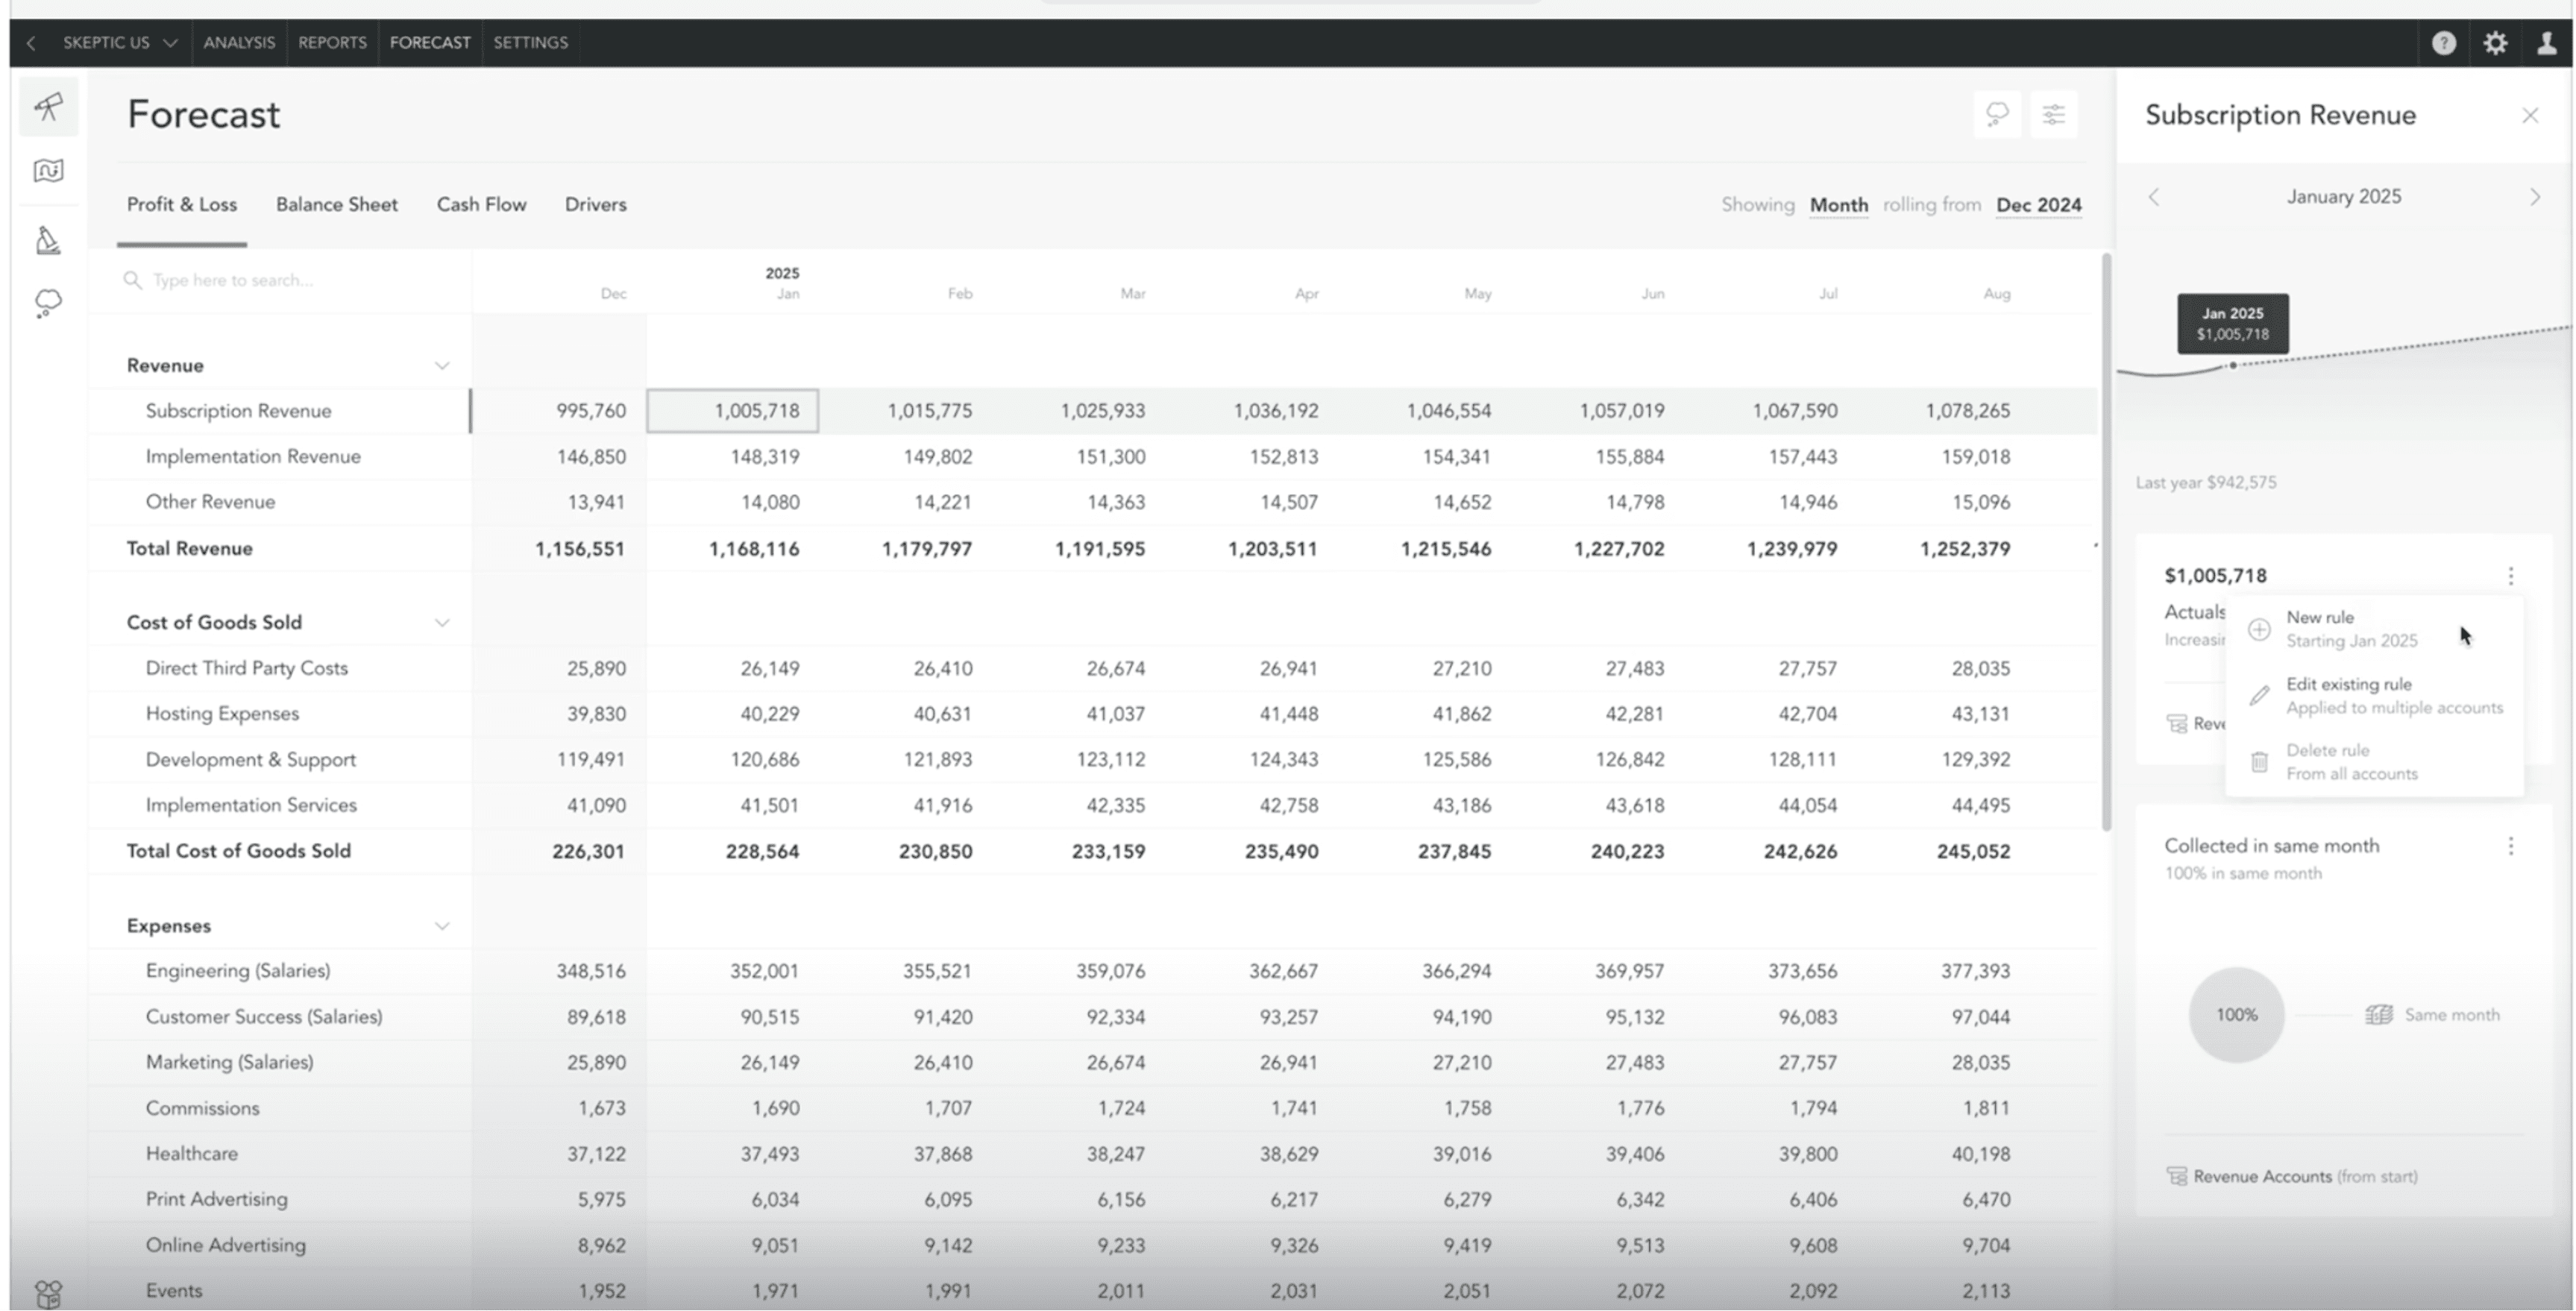Close the Subscription Revenue panel
2576x1311 pixels.
click(2530, 116)
